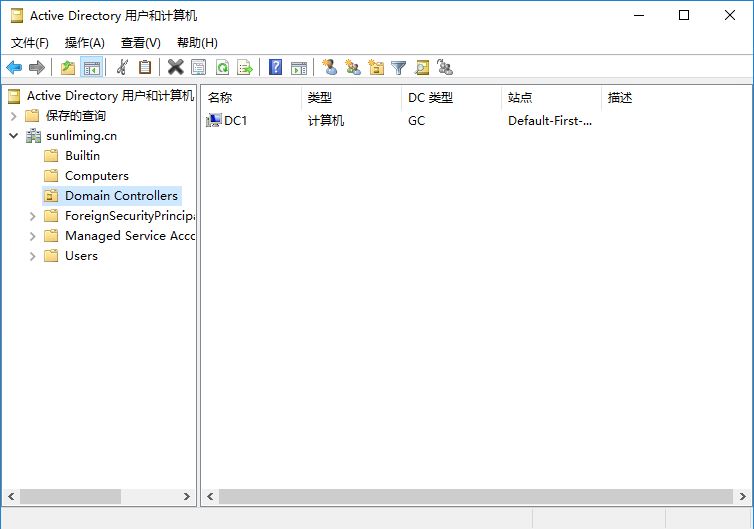
Task: Click the red X Delete icon
Action: point(175,67)
